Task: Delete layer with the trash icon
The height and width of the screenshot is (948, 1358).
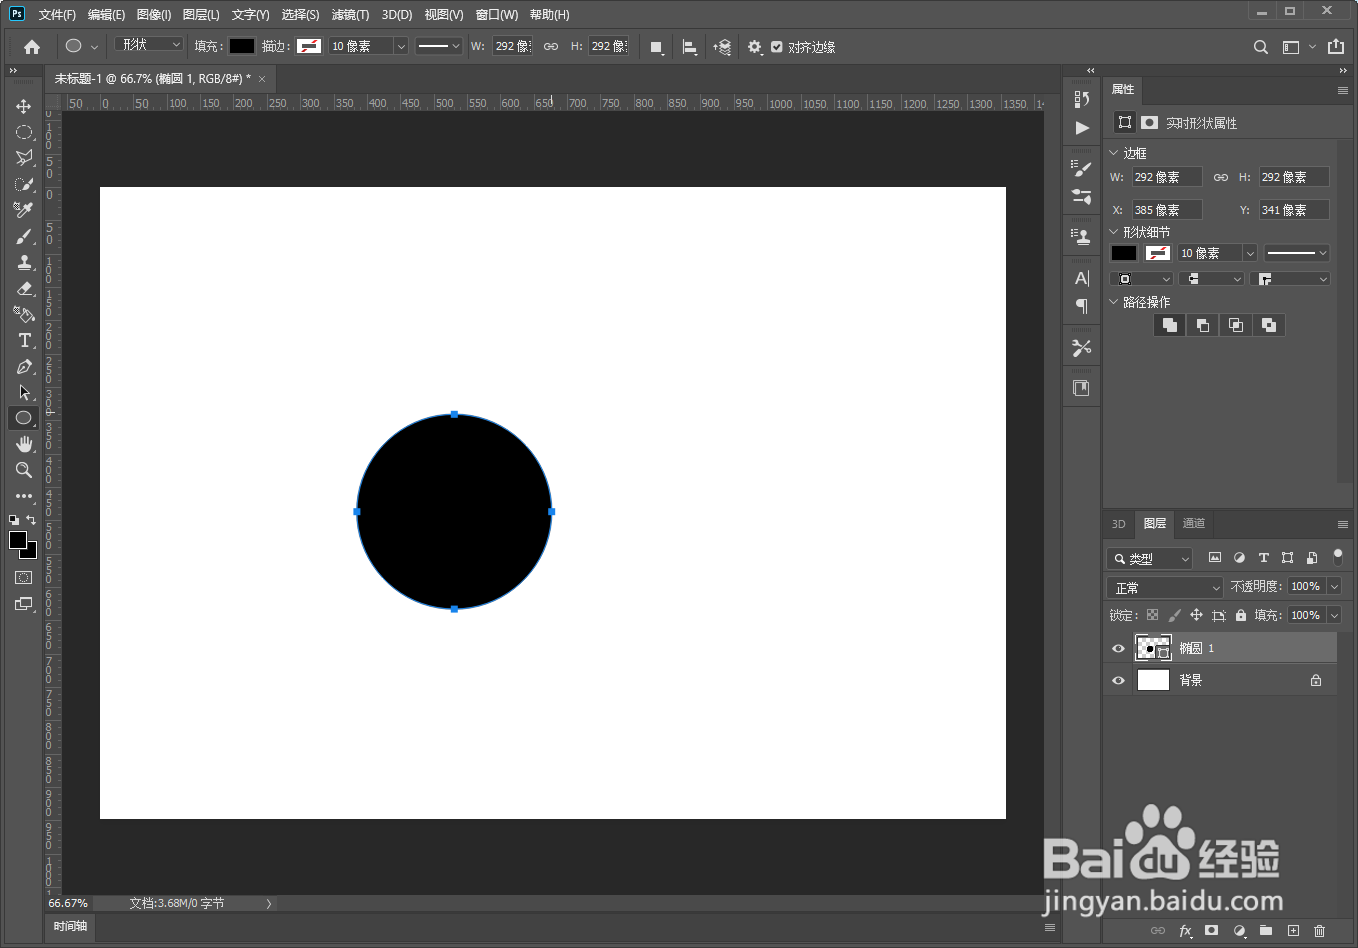Action: point(1319,931)
